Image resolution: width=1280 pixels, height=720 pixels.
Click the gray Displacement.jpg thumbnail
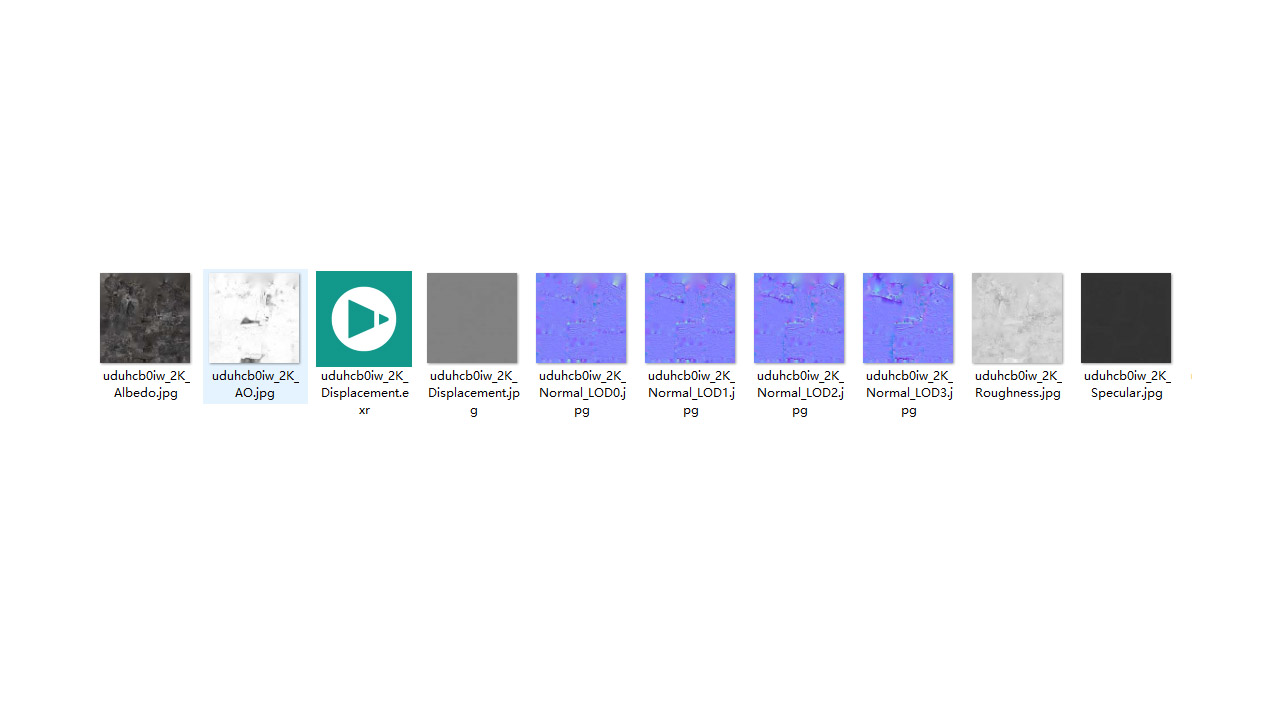472,318
